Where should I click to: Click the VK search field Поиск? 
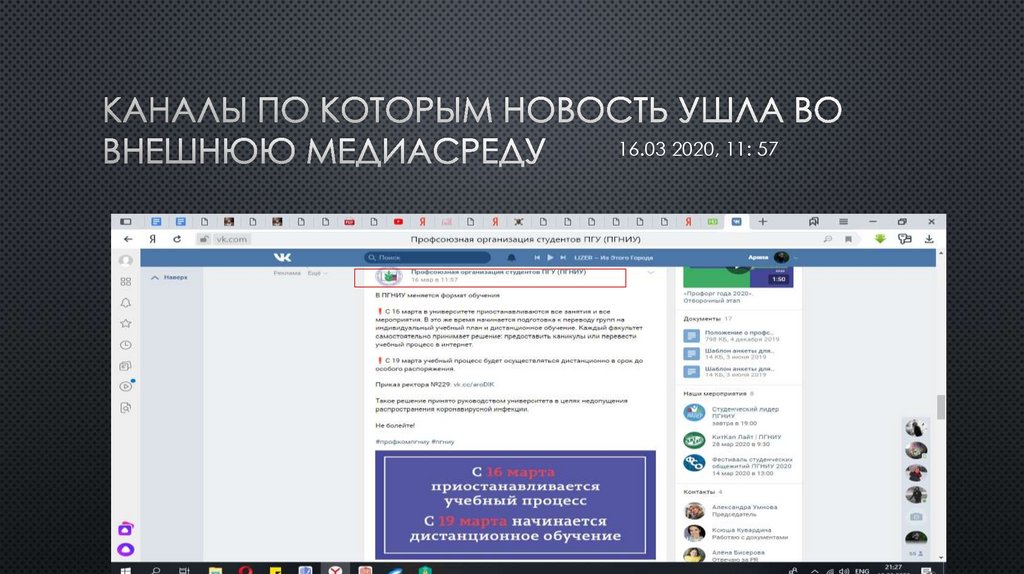(428, 257)
